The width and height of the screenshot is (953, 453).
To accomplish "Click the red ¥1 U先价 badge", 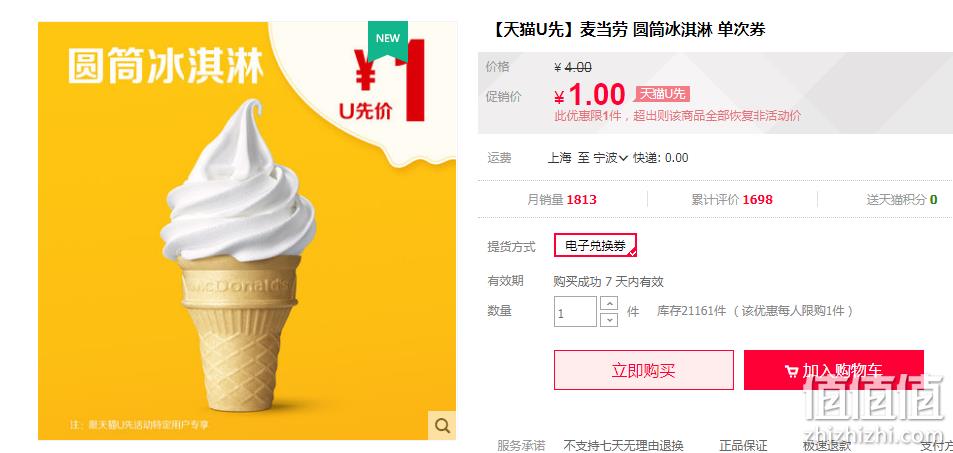I will (382, 81).
